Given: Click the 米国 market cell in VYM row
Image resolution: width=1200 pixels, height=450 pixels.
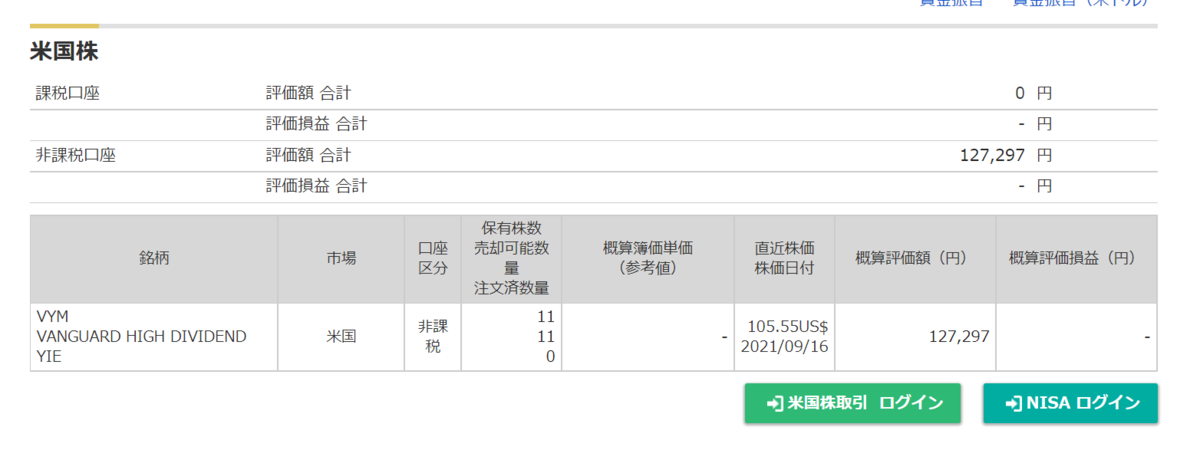Looking at the screenshot, I should click(x=341, y=337).
